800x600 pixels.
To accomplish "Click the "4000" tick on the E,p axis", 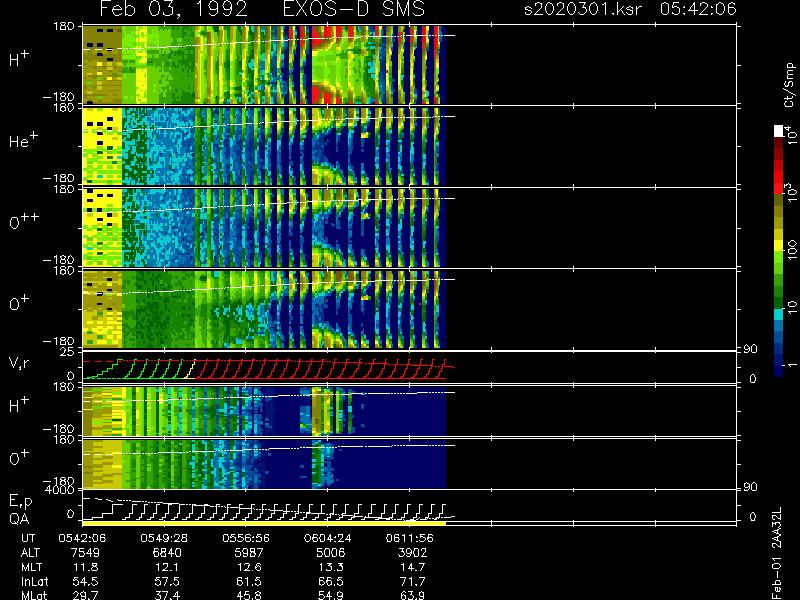I will pyautogui.click(x=61, y=490).
